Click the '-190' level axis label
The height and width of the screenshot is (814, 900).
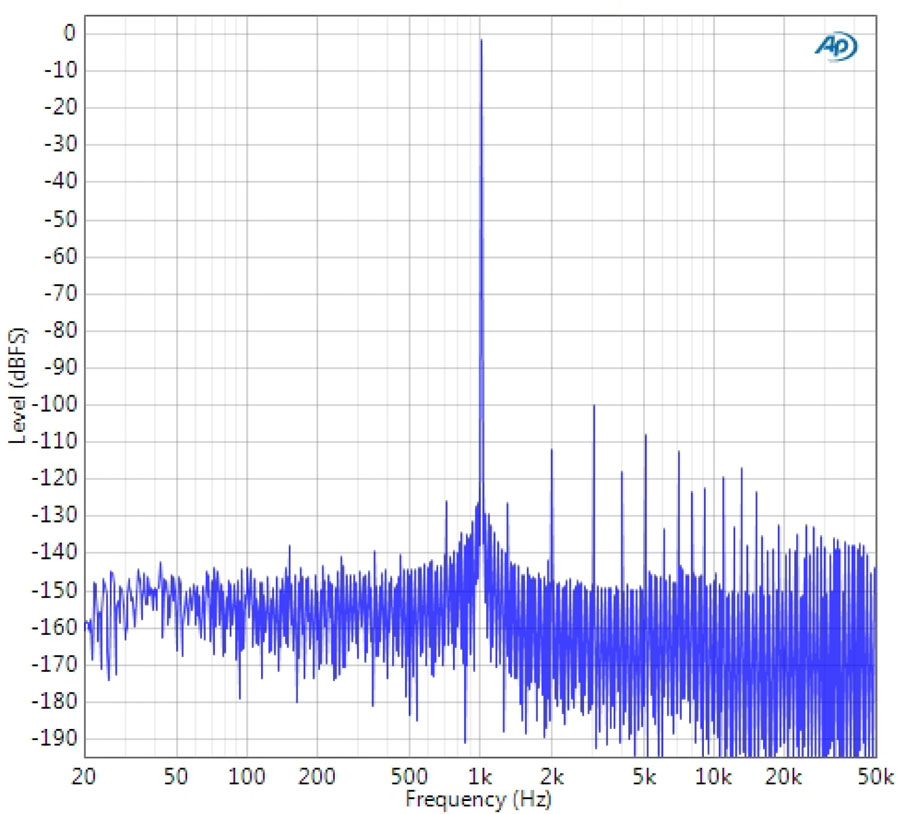53,738
